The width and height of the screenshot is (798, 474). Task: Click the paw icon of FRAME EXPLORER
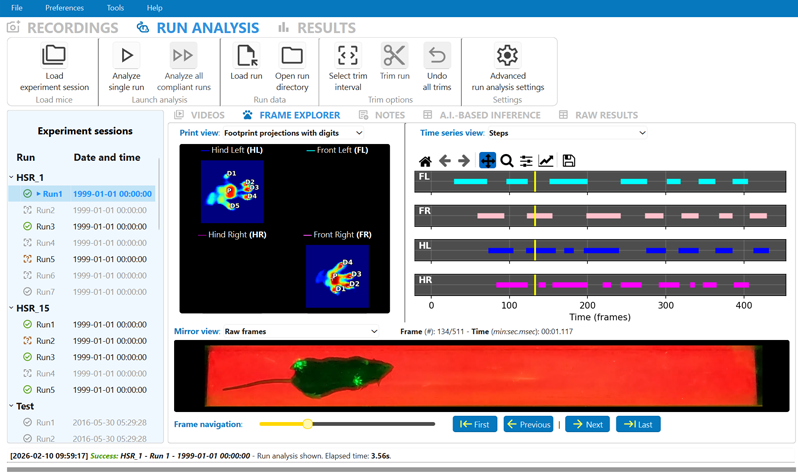(247, 115)
